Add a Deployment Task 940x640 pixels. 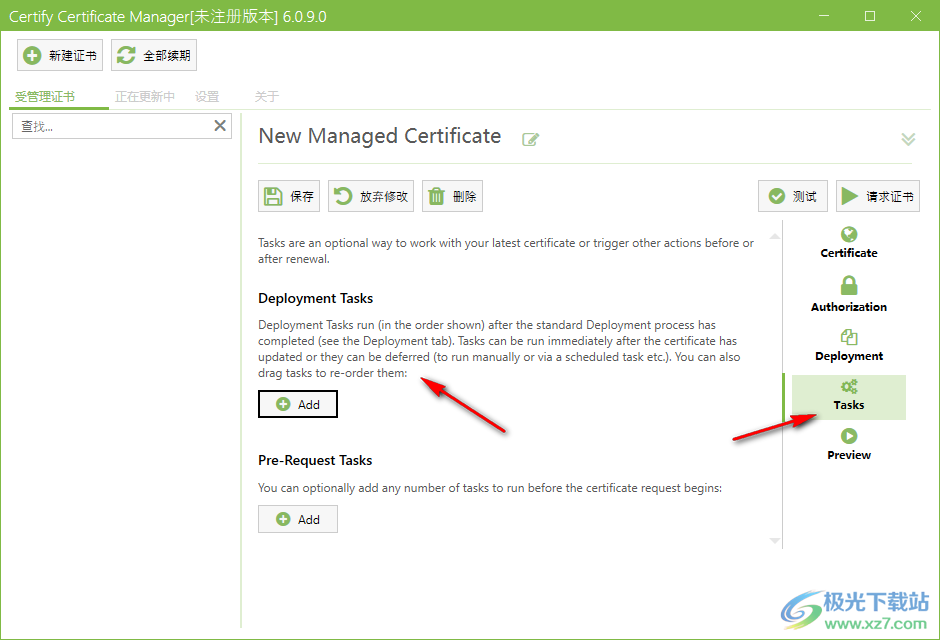click(298, 404)
